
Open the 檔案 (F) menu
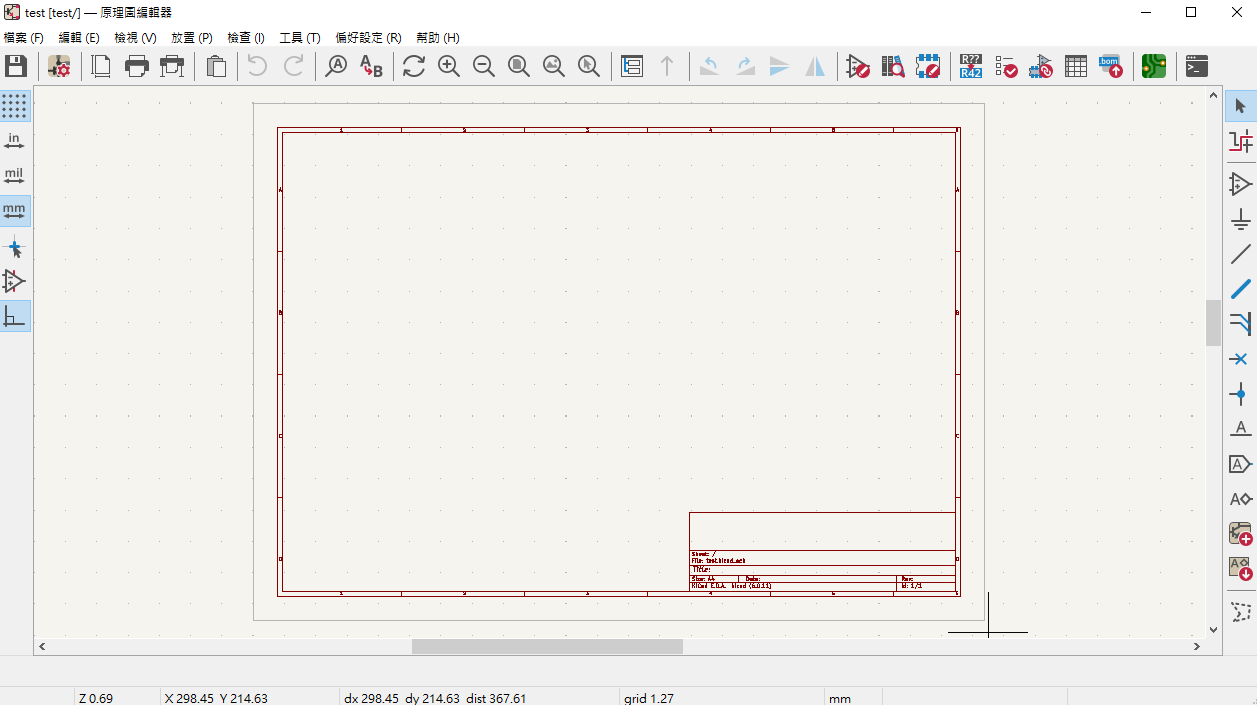pyautogui.click(x=24, y=38)
